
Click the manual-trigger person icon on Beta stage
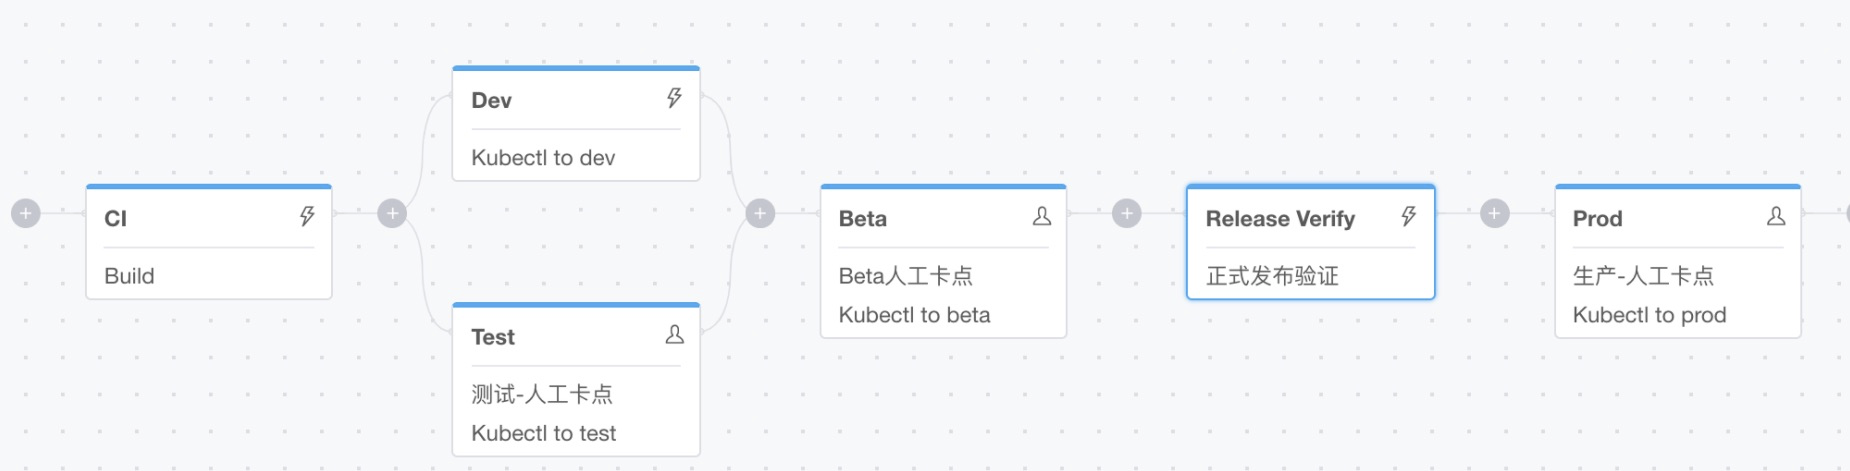tap(1042, 216)
